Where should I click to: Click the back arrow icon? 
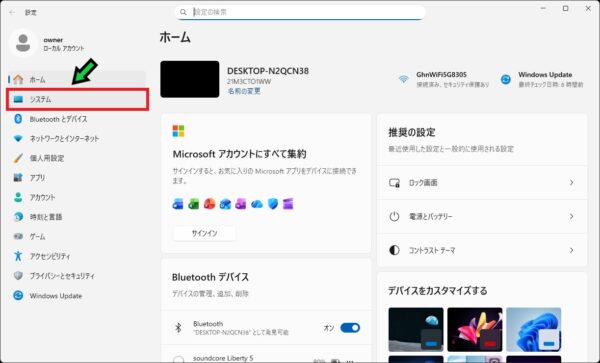coord(12,12)
